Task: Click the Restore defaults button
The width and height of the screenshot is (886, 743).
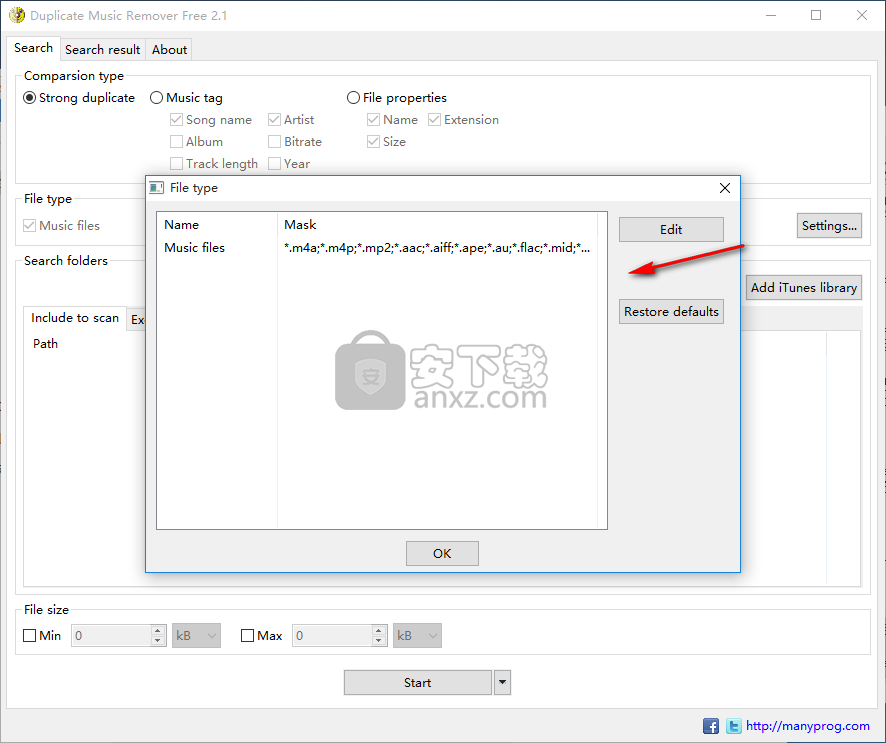Action: (x=671, y=311)
